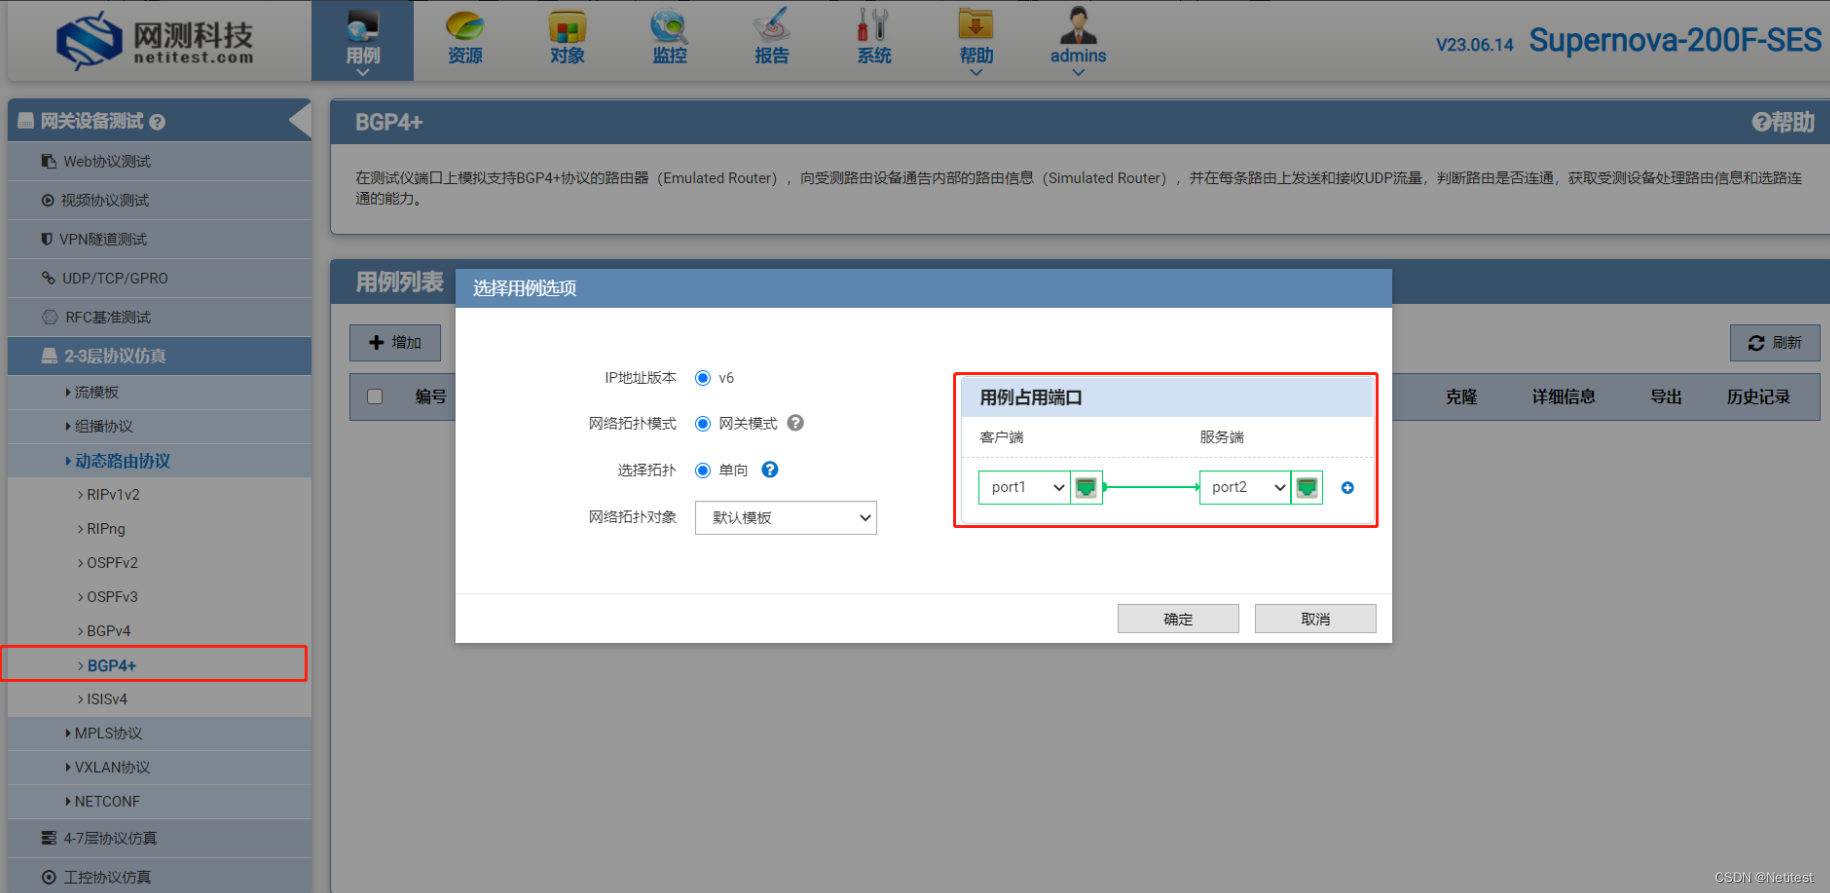Click the 详细信息 column header

[1564, 397]
